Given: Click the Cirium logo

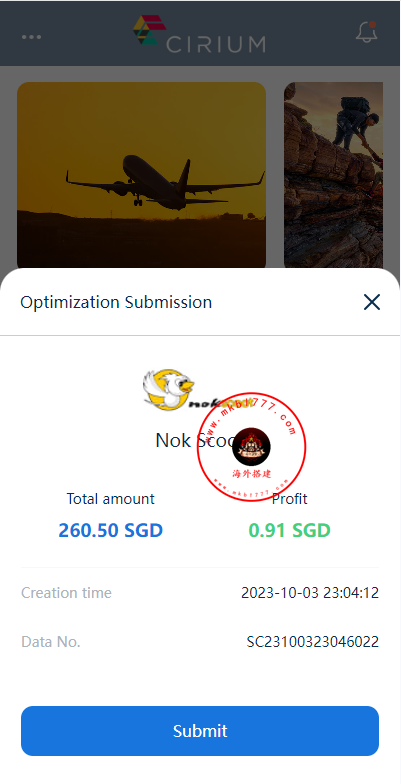Looking at the screenshot, I should [x=199, y=34].
